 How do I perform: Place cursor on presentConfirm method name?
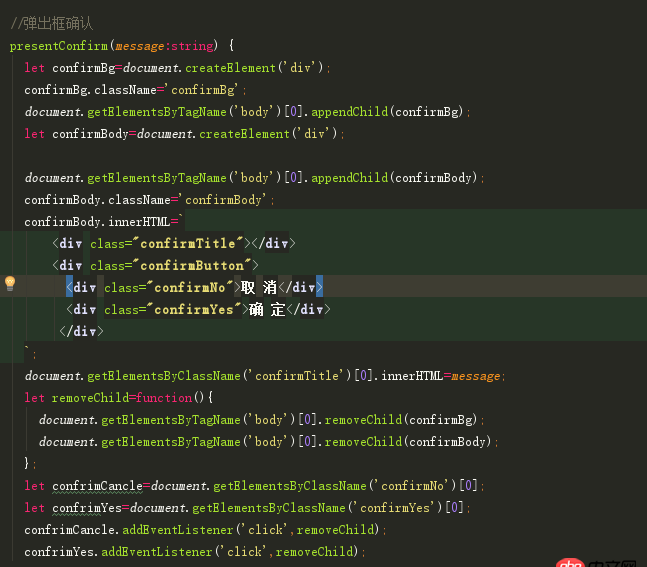click(x=59, y=46)
